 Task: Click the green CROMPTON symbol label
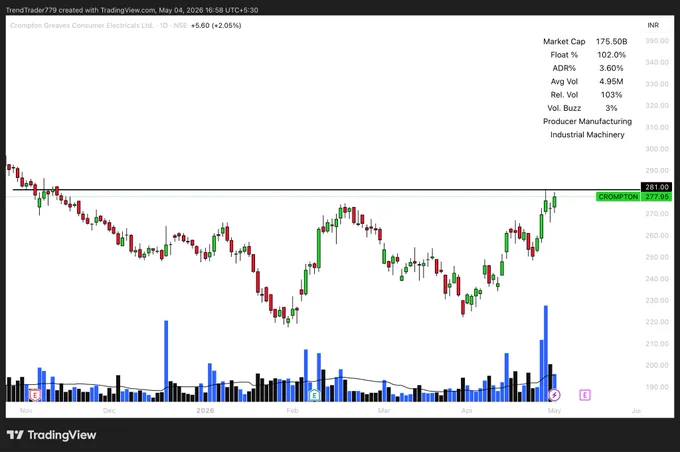pos(618,197)
